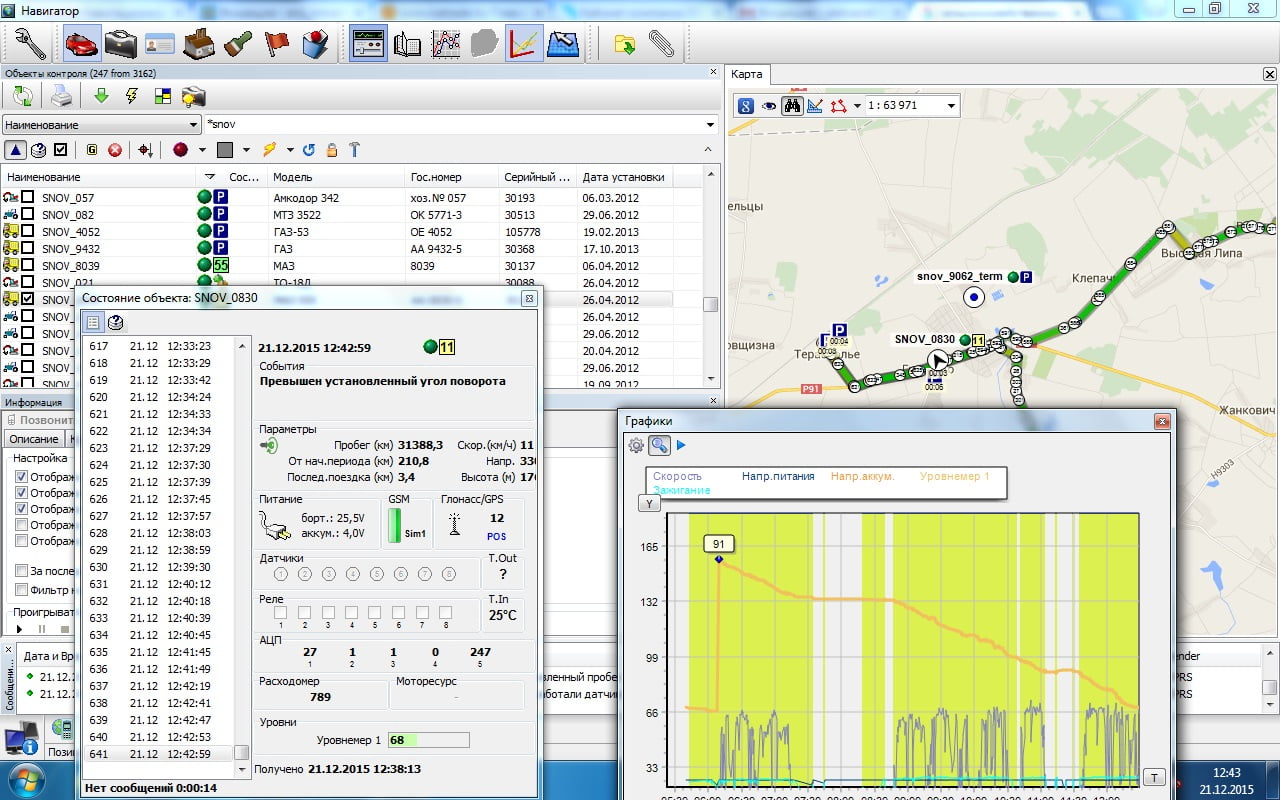Viewport: 1280px width, 800px height.
Task: Sort list by Модель column header
Action: (x=293, y=177)
